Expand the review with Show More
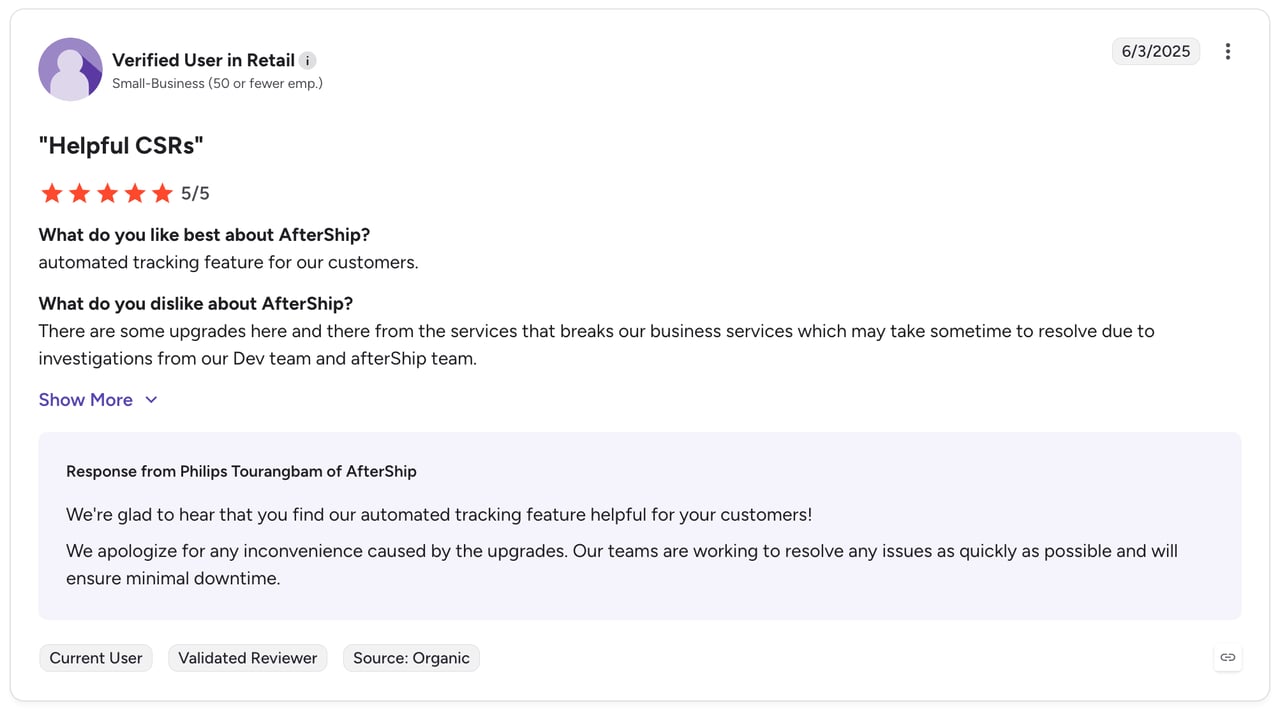1280x715 pixels. click(x=98, y=400)
